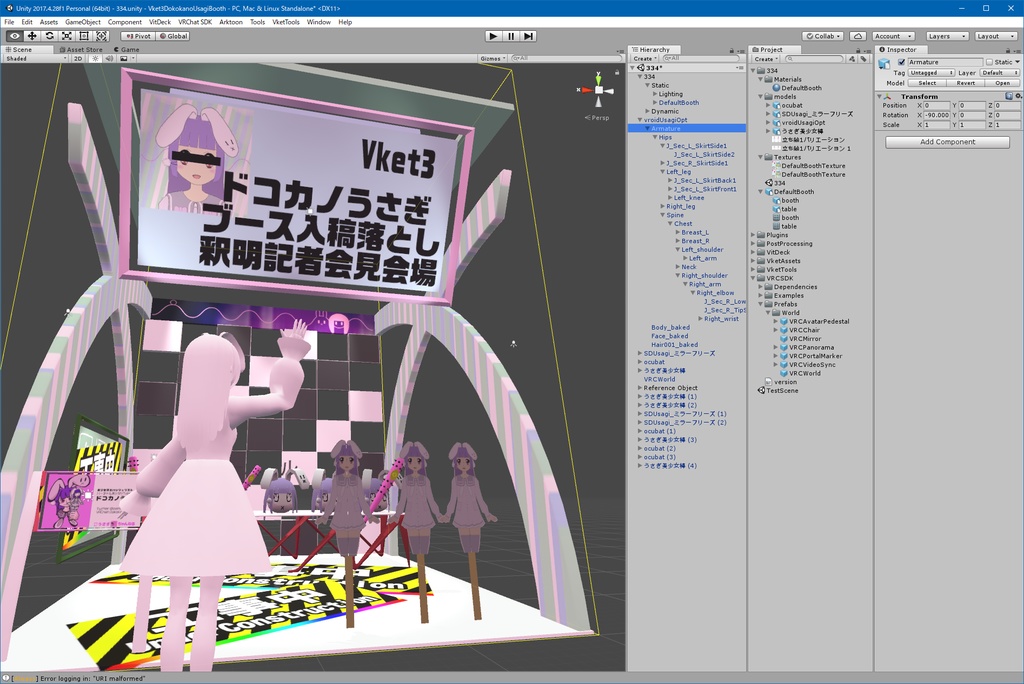This screenshot has height=684, width=1024.
Task: Click the Pause button
Action: pyautogui.click(x=511, y=36)
